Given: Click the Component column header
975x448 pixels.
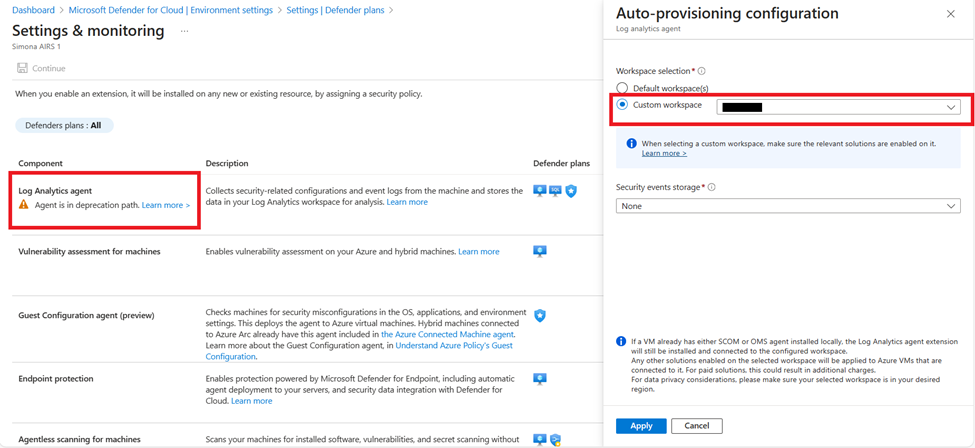Looking at the screenshot, I should tap(40, 163).
